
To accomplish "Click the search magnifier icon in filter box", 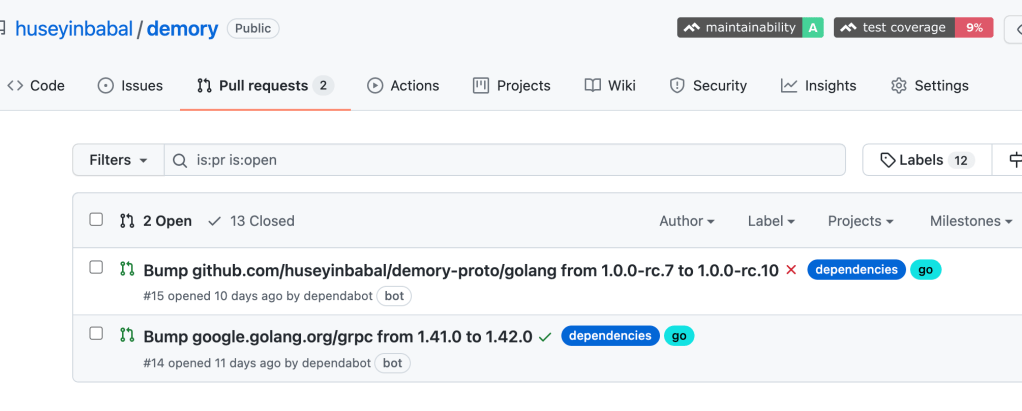I will [x=180, y=160].
